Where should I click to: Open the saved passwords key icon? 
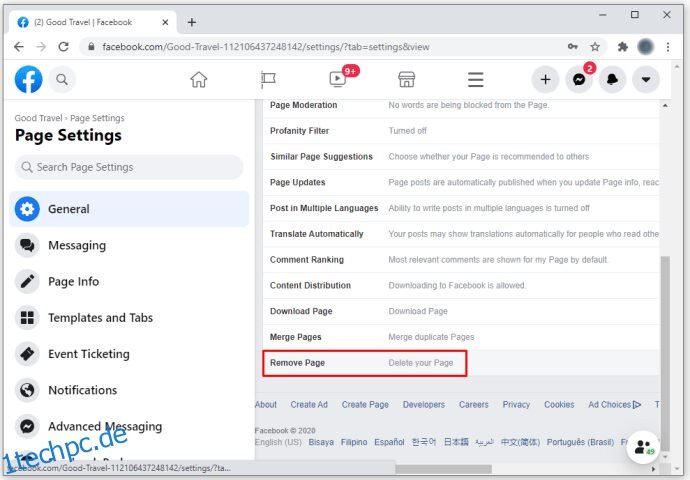[573, 47]
